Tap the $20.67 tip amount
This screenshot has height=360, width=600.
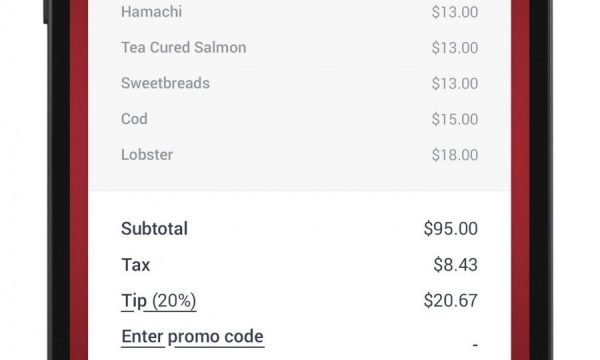pos(451,301)
